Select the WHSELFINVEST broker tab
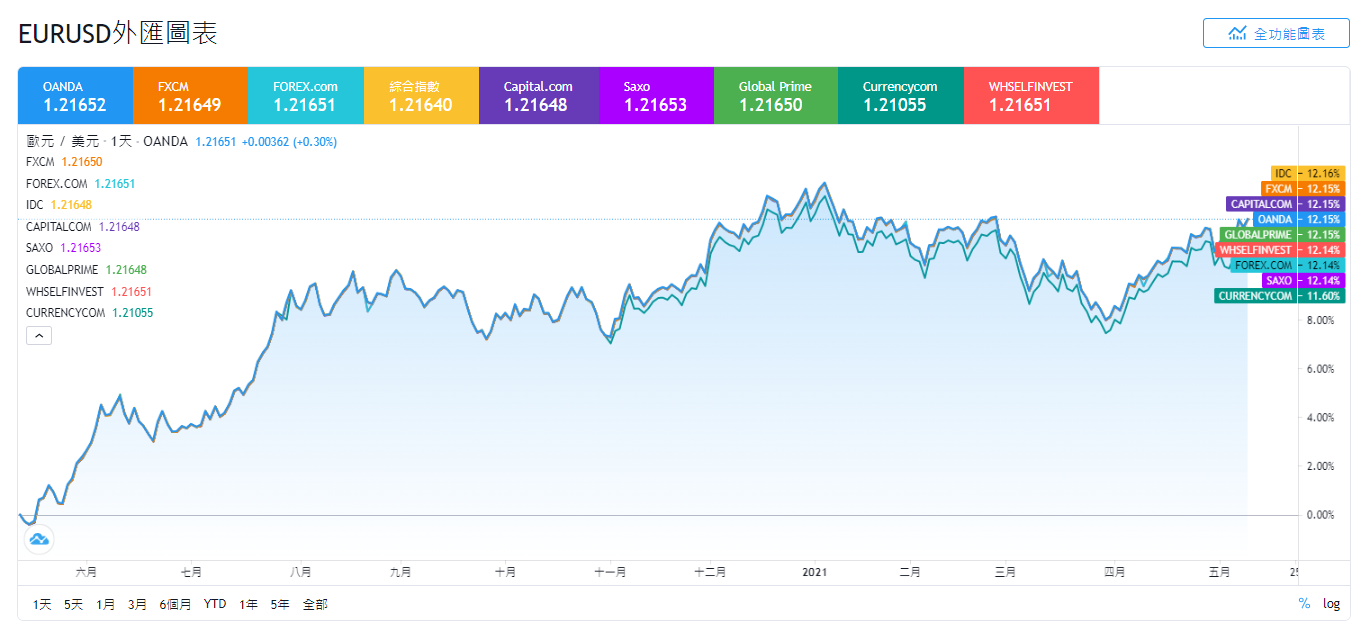 click(1031, 96)
